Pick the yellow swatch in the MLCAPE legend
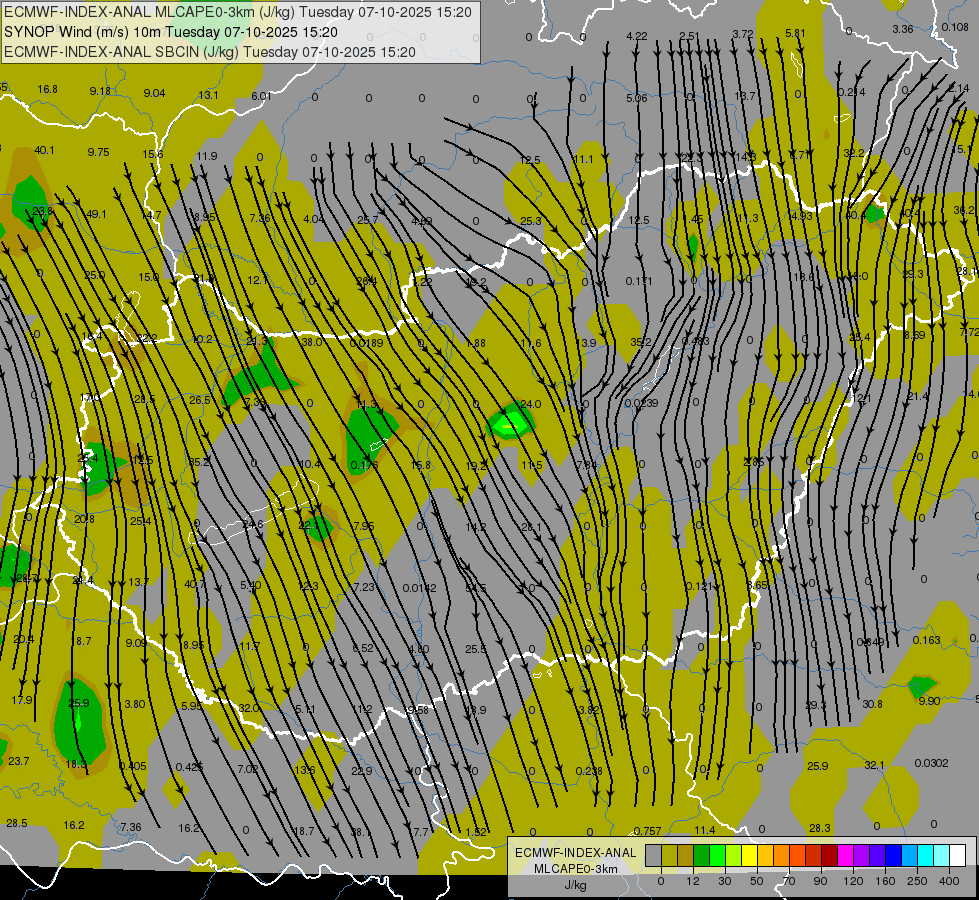The image size is (979, 900). 748,855
